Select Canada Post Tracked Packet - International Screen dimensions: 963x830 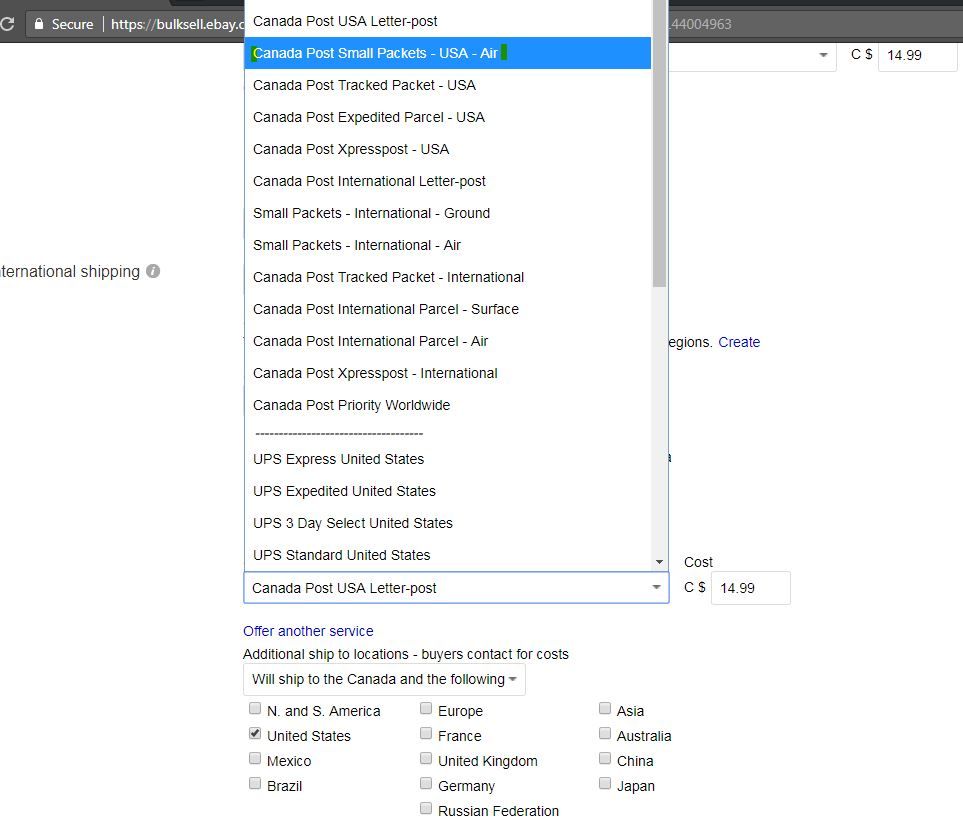pos(448,276)
